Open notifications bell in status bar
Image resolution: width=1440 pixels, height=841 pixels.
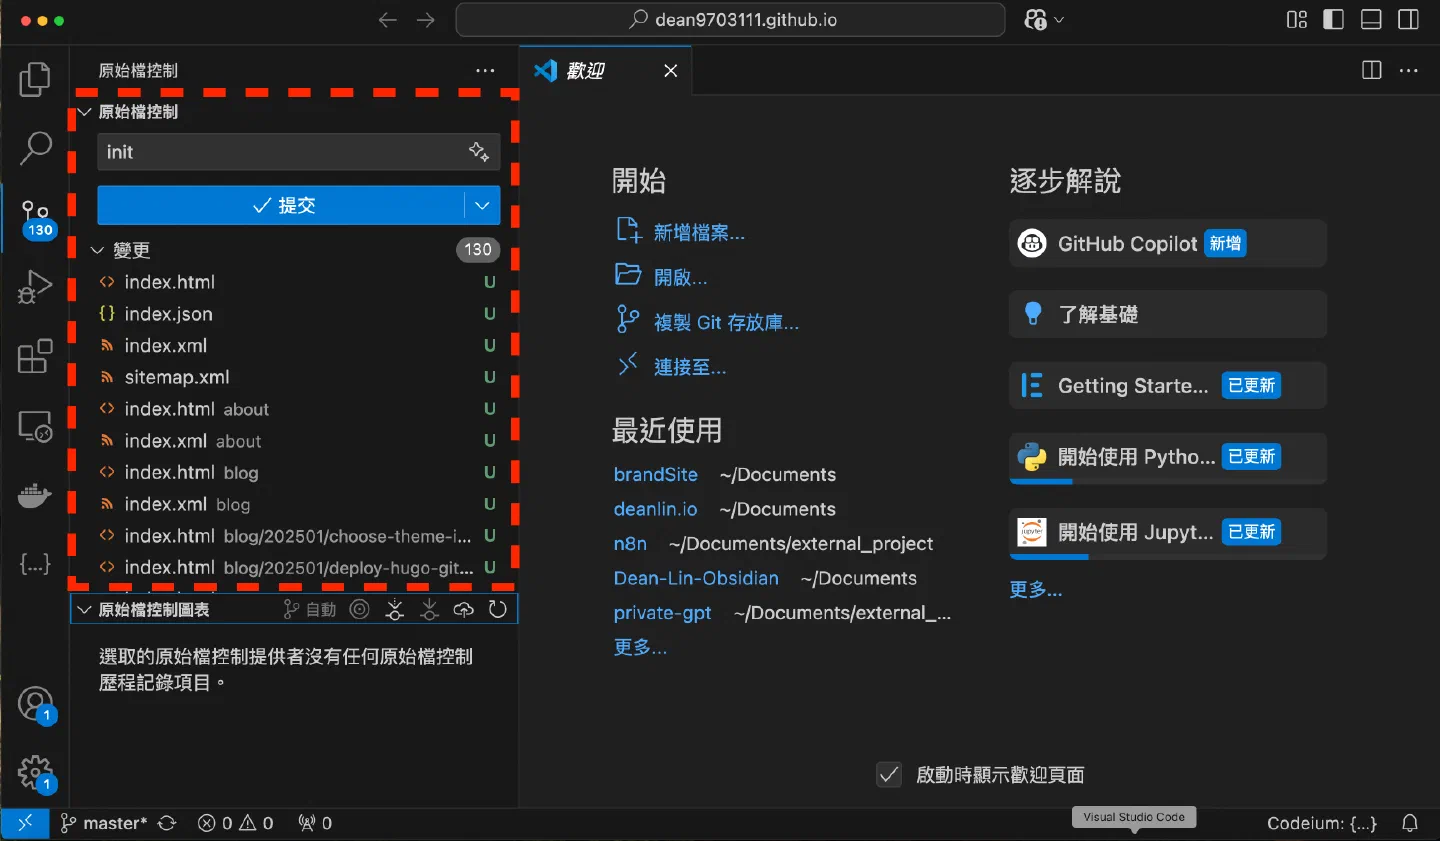(x=1410, y=823)
